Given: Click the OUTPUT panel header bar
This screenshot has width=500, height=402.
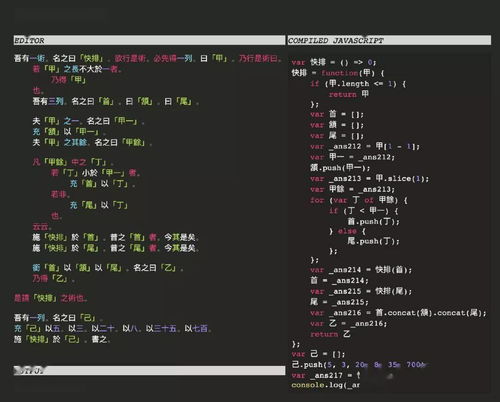Looking at the screenshot, I should tap(149, 370).
